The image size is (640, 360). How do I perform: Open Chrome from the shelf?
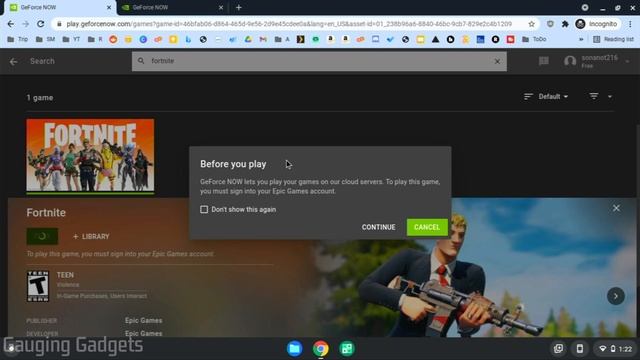[x=321, y=349]
